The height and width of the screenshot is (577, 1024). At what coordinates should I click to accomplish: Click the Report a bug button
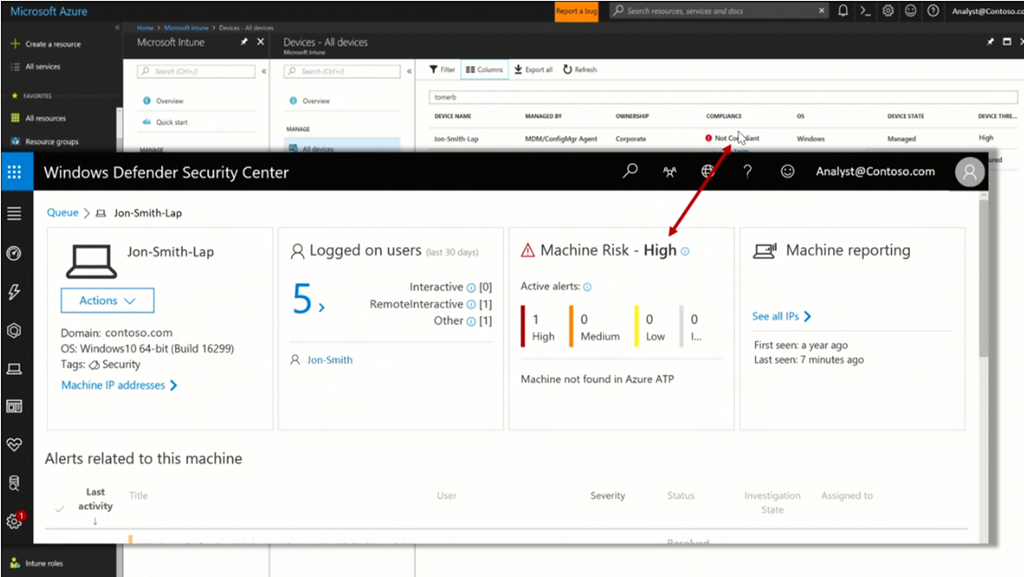click(x=576, y=11)
